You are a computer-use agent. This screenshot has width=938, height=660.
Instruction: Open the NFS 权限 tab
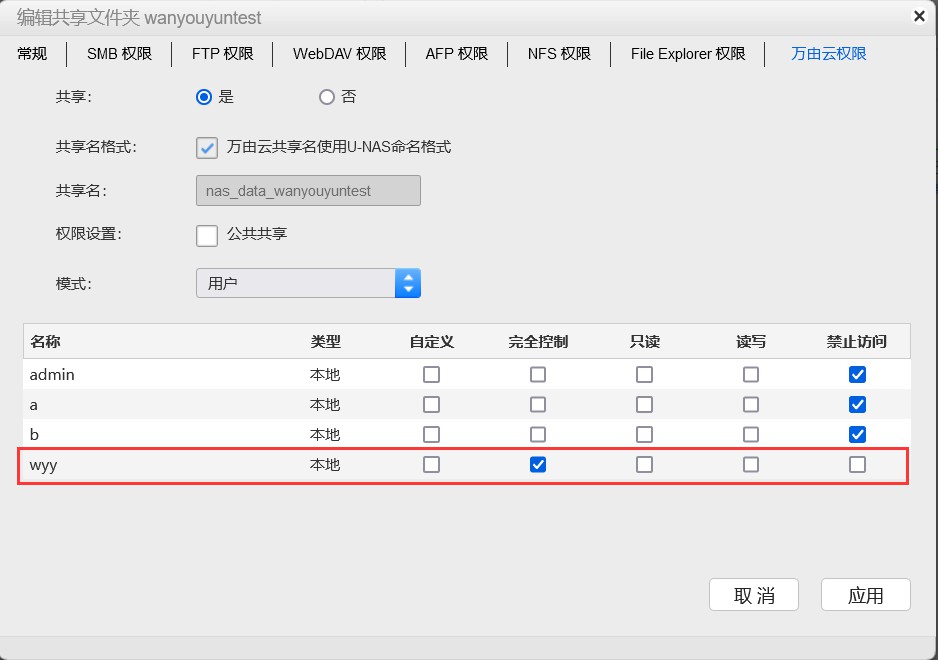point(559,54)
